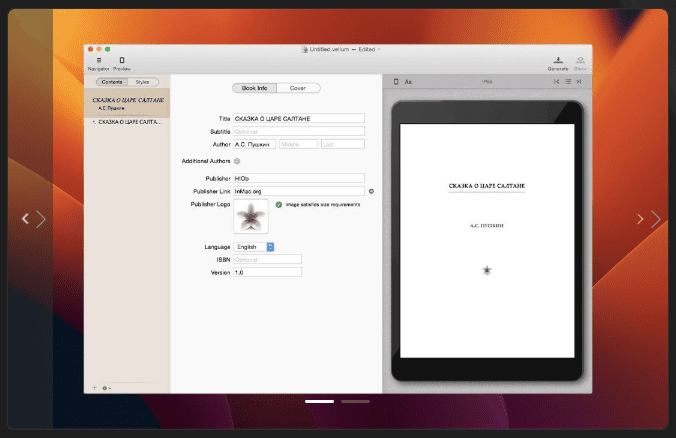Click the Author first name field
This screenshot has width=676, height=438.
(254, 144)
